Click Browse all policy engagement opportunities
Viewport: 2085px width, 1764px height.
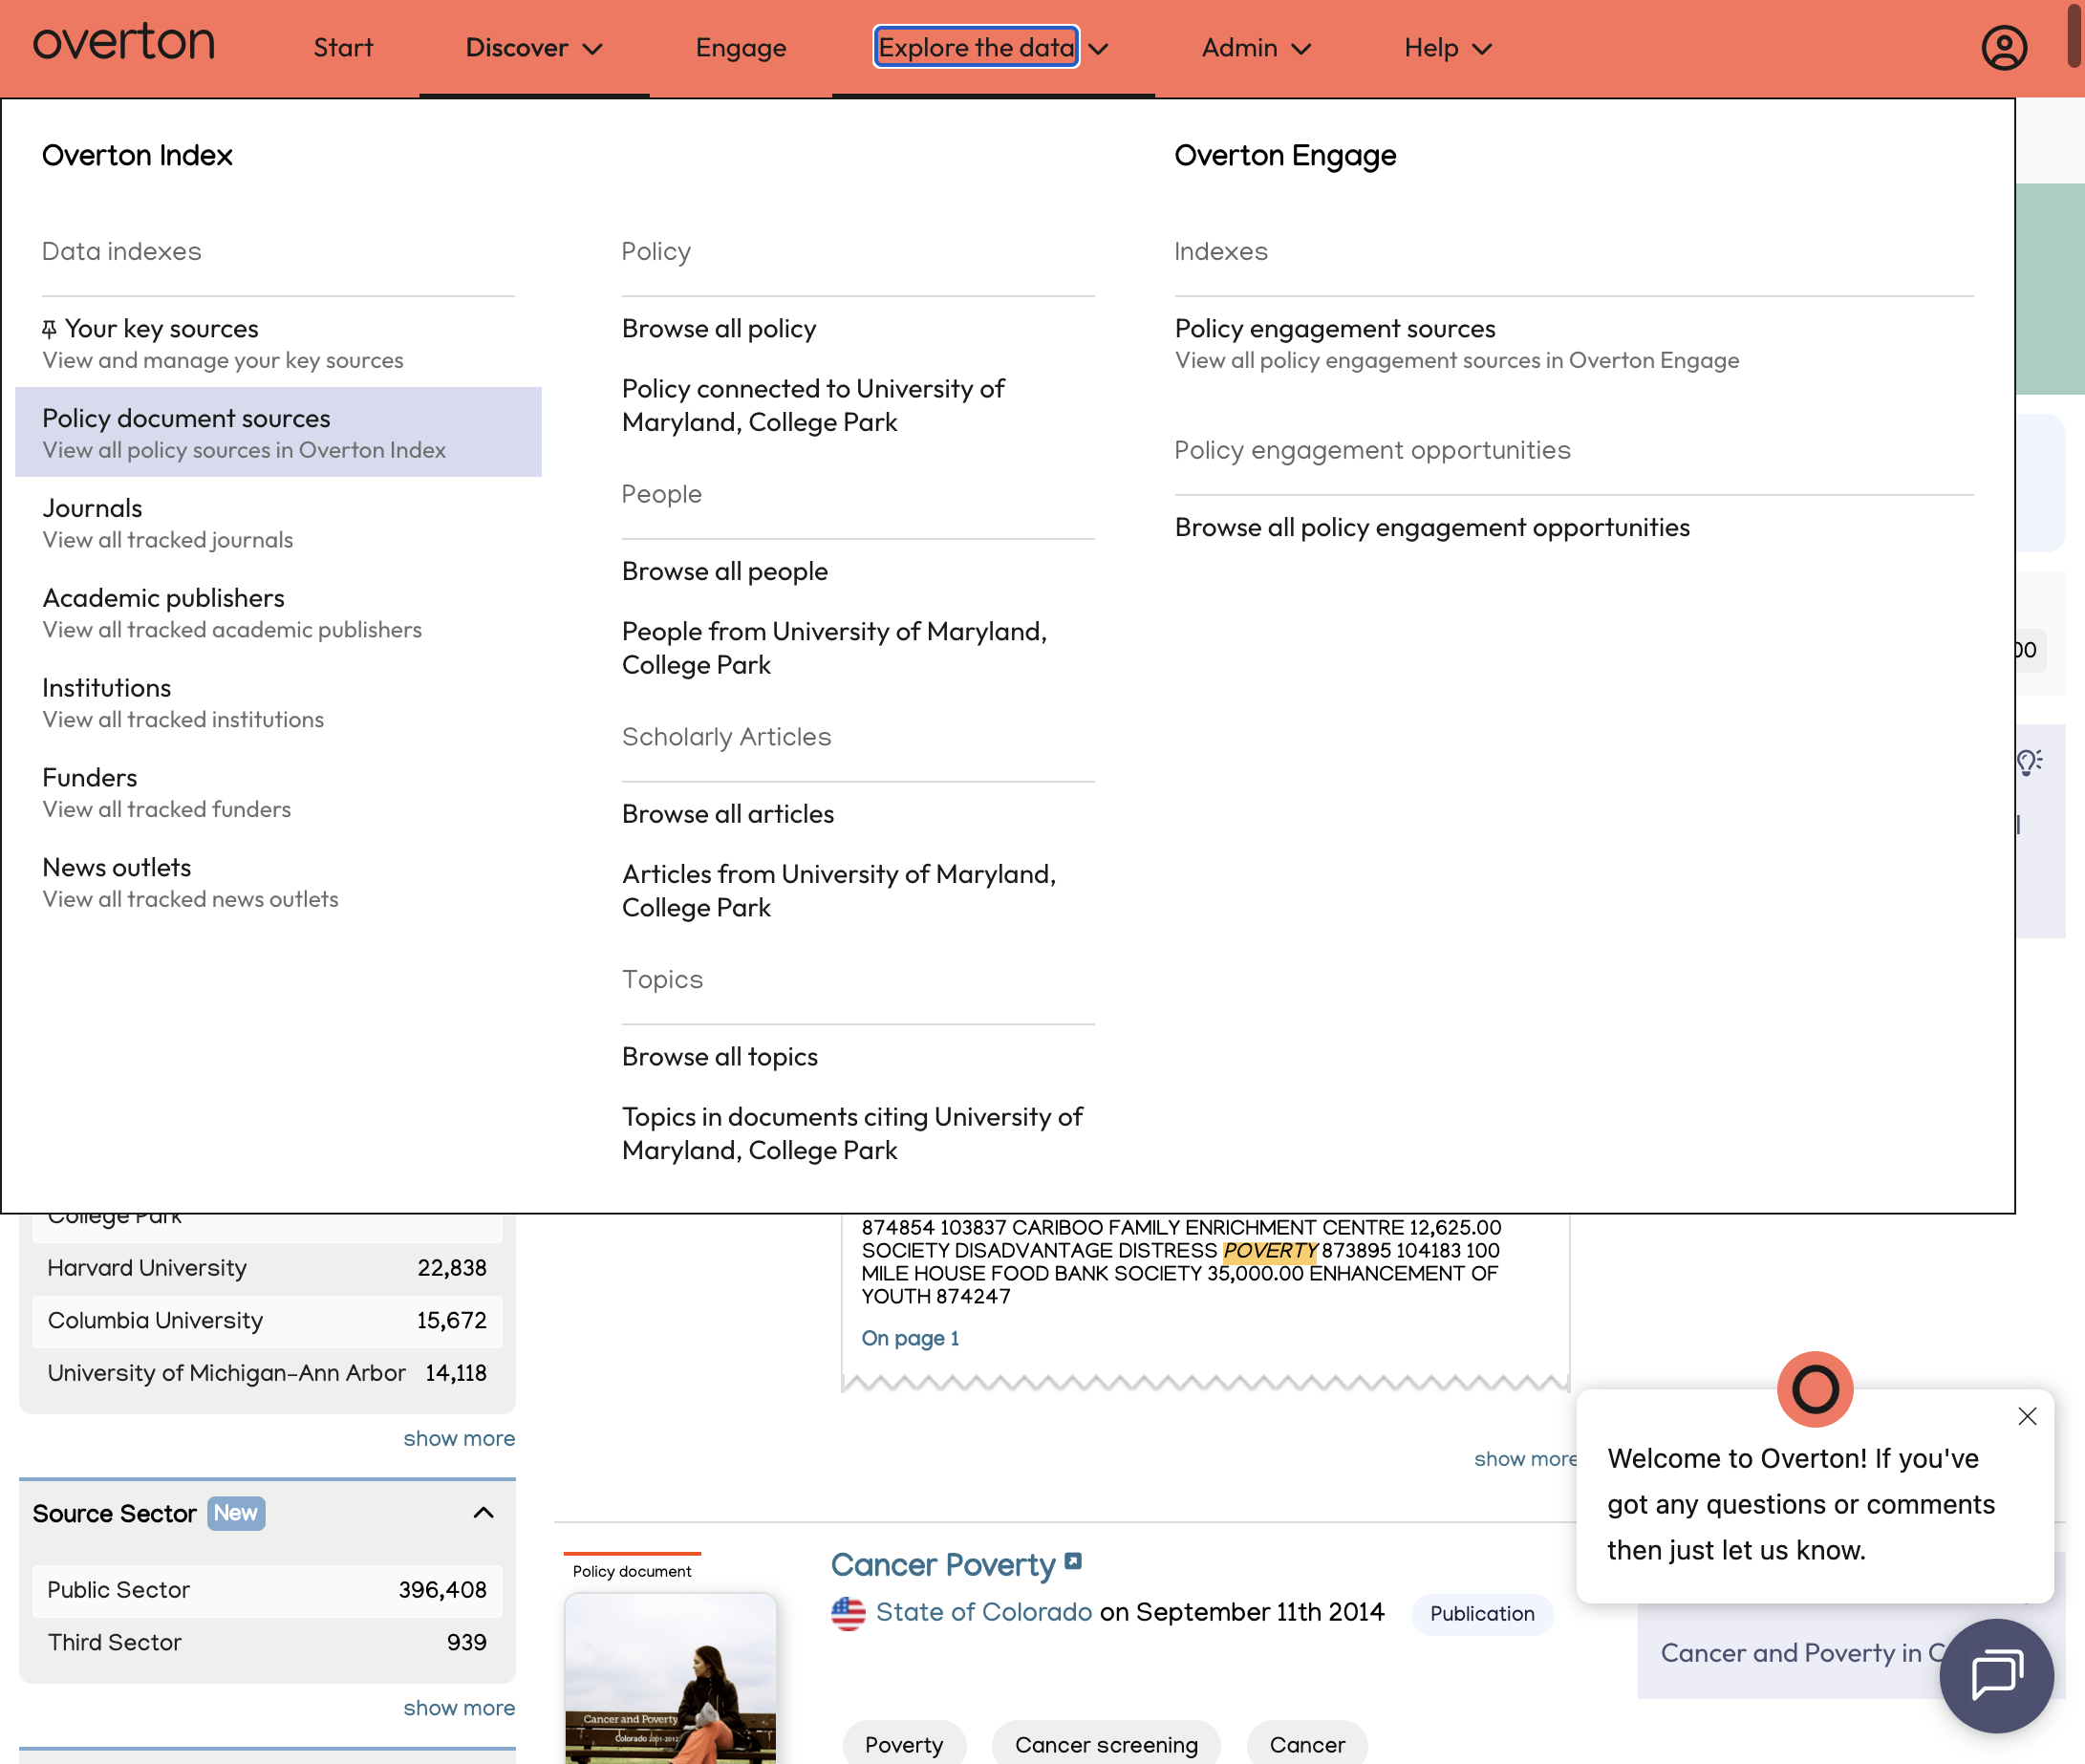point(1432,527)
